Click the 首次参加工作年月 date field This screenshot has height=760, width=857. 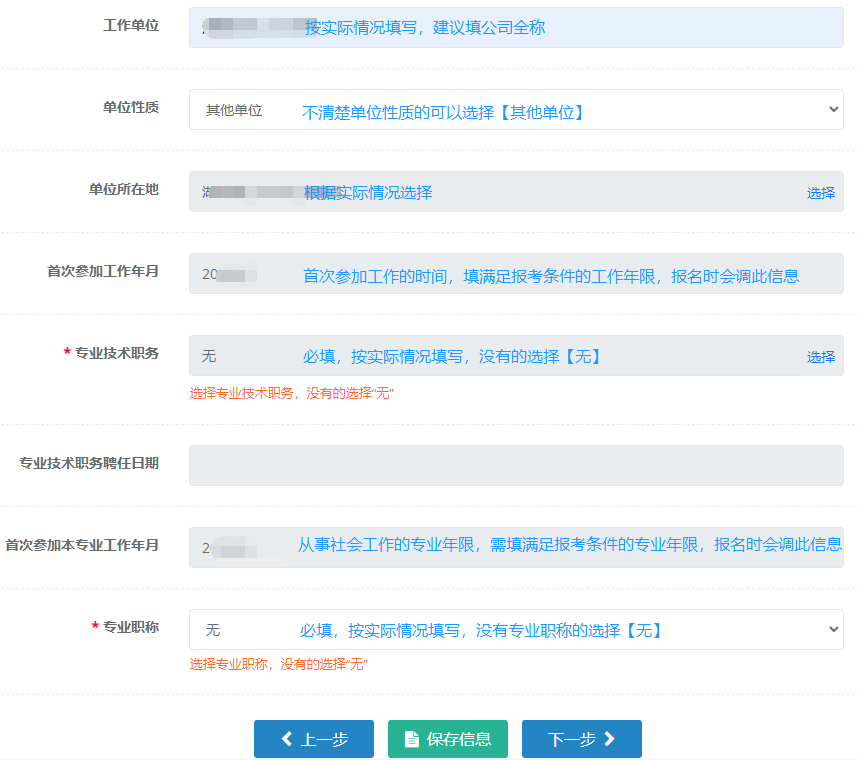(x=515, y=274)
